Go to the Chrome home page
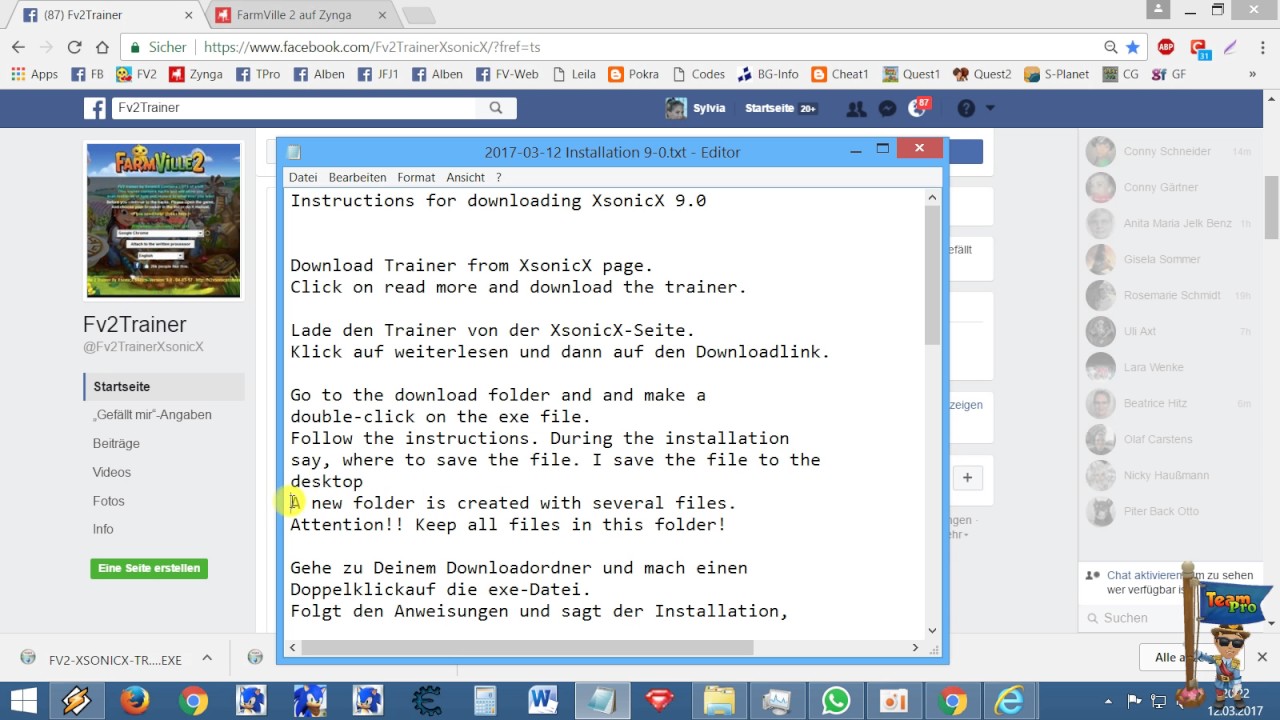This screenshot has width=1280, height=720. click(102, 47)
